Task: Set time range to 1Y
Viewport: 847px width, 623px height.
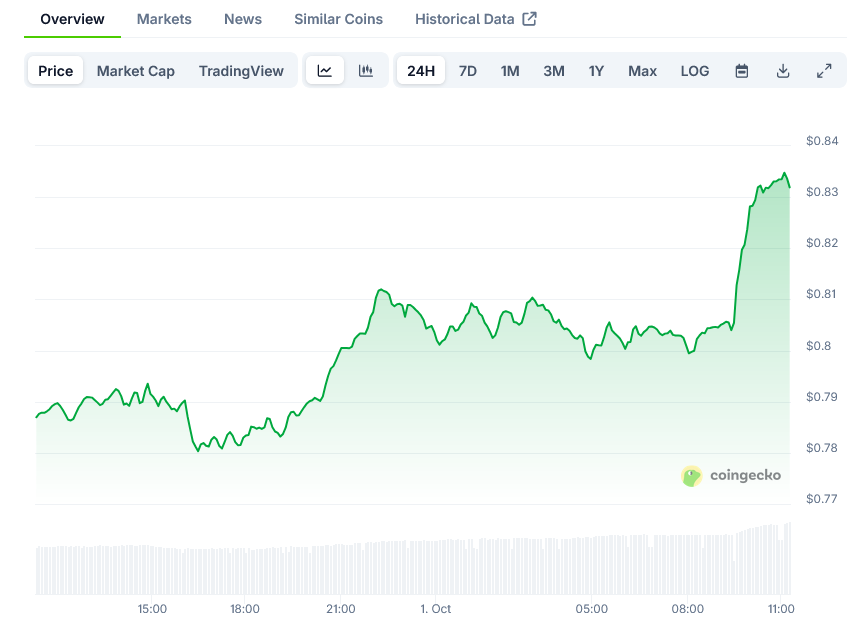Action: click(x=597, y=71)
